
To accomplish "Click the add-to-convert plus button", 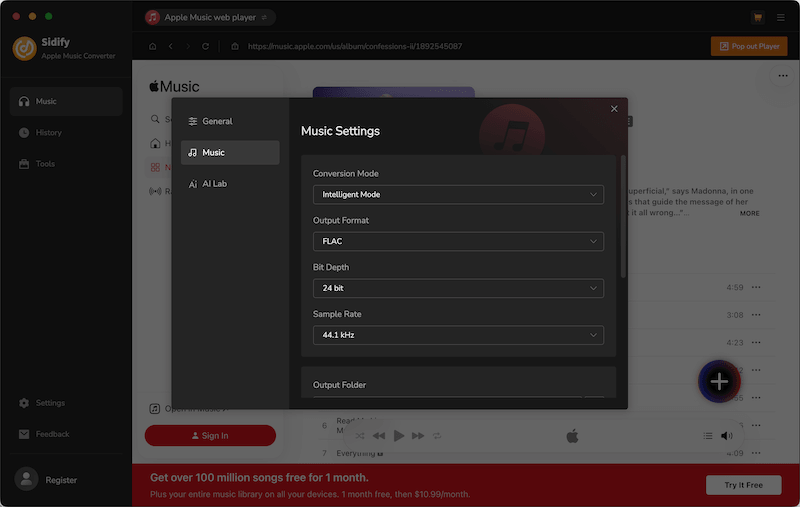I will [x=719, y=382].
